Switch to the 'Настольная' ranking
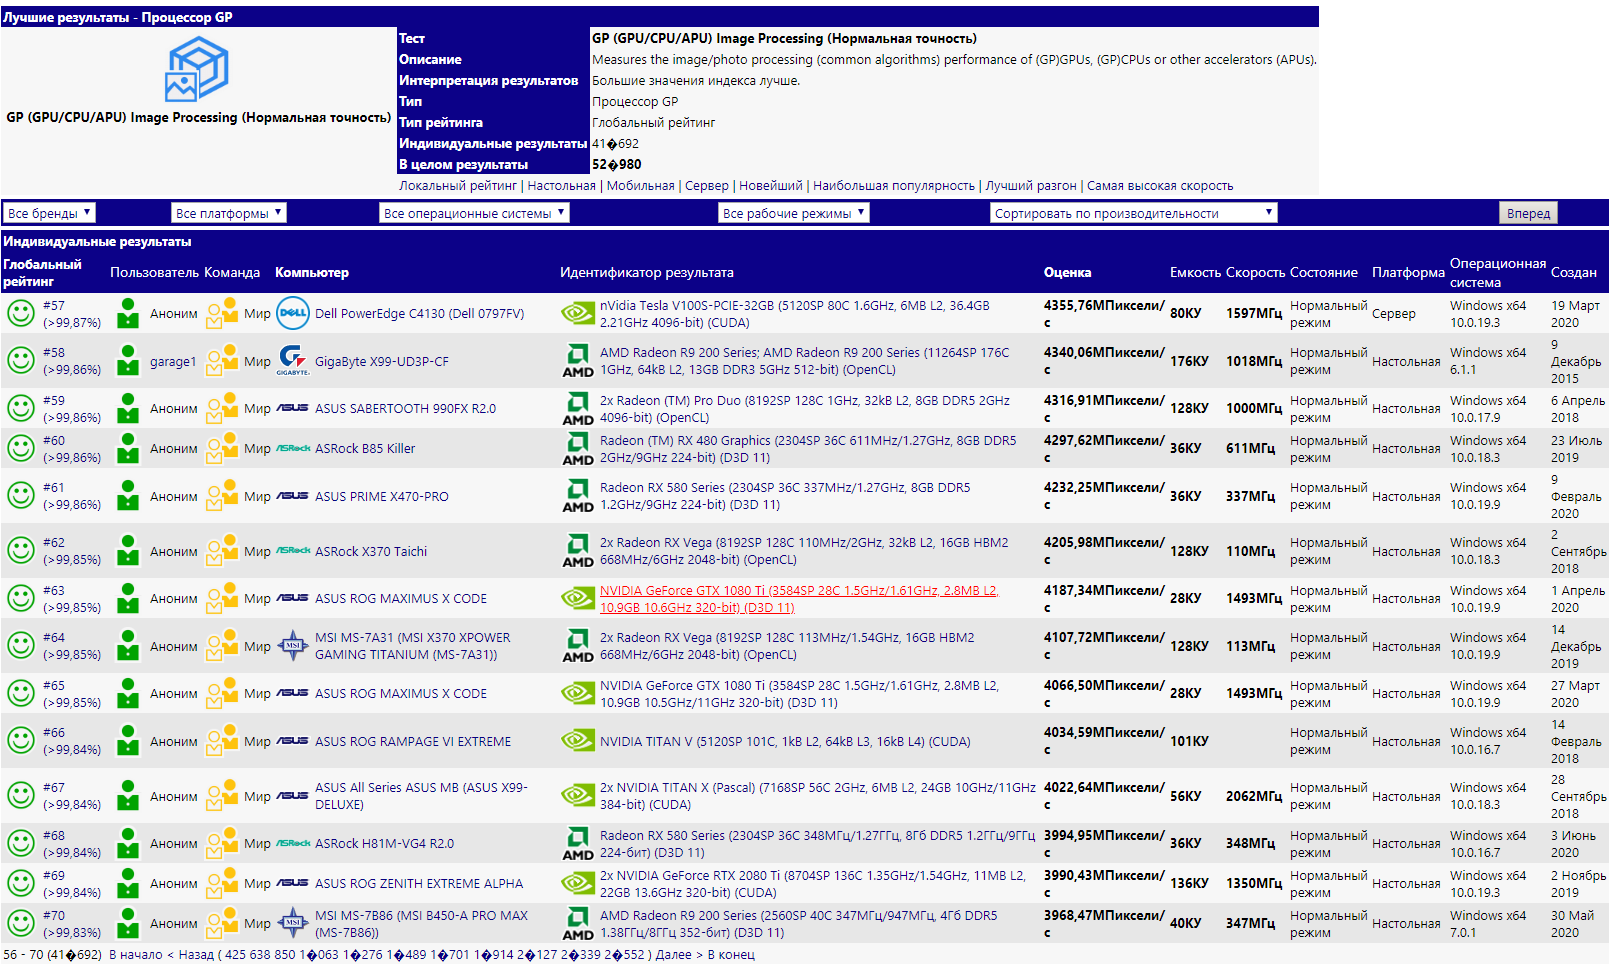The image size is (1610, 975). pyautogui.click(x=562, y=186)
